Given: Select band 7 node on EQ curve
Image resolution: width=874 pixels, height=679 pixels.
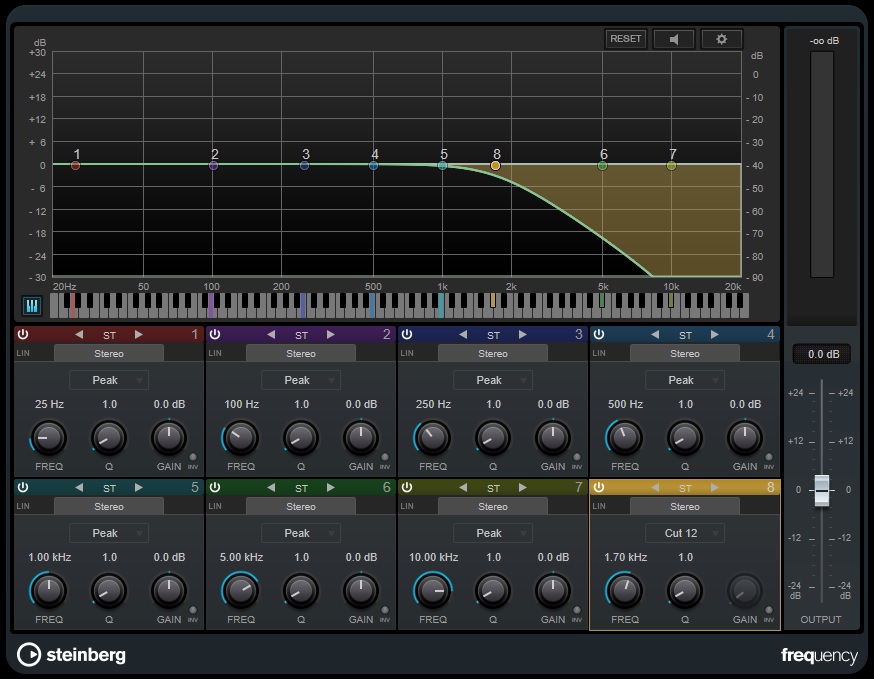Looking at the screenshot, I should coord(672,166).
